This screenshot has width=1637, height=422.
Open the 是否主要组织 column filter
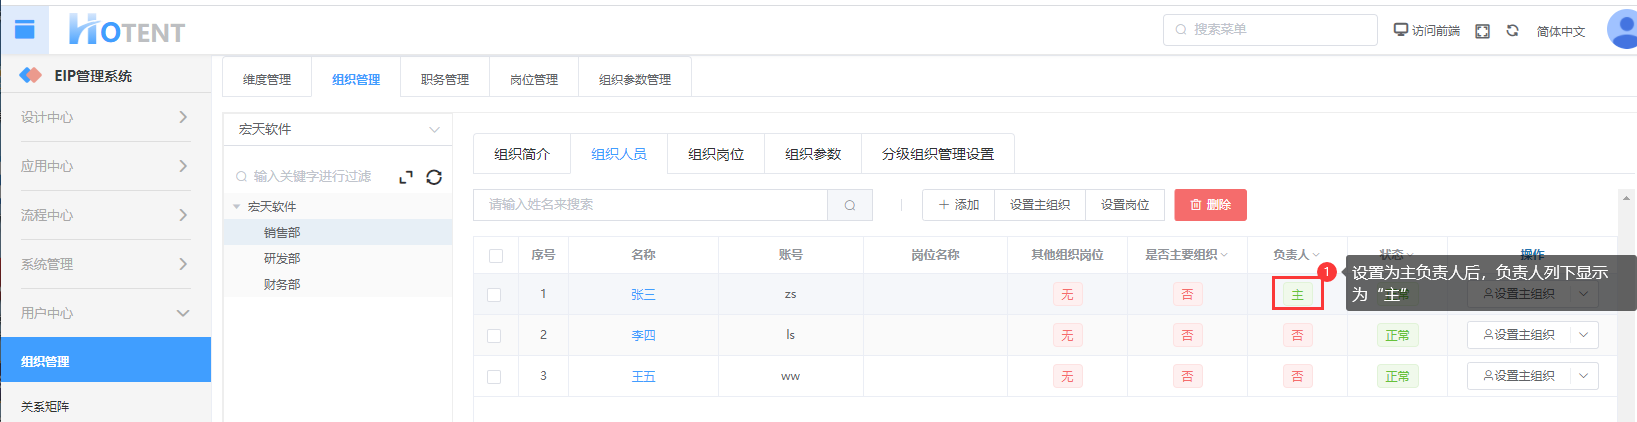click(x=1224, y=255)
